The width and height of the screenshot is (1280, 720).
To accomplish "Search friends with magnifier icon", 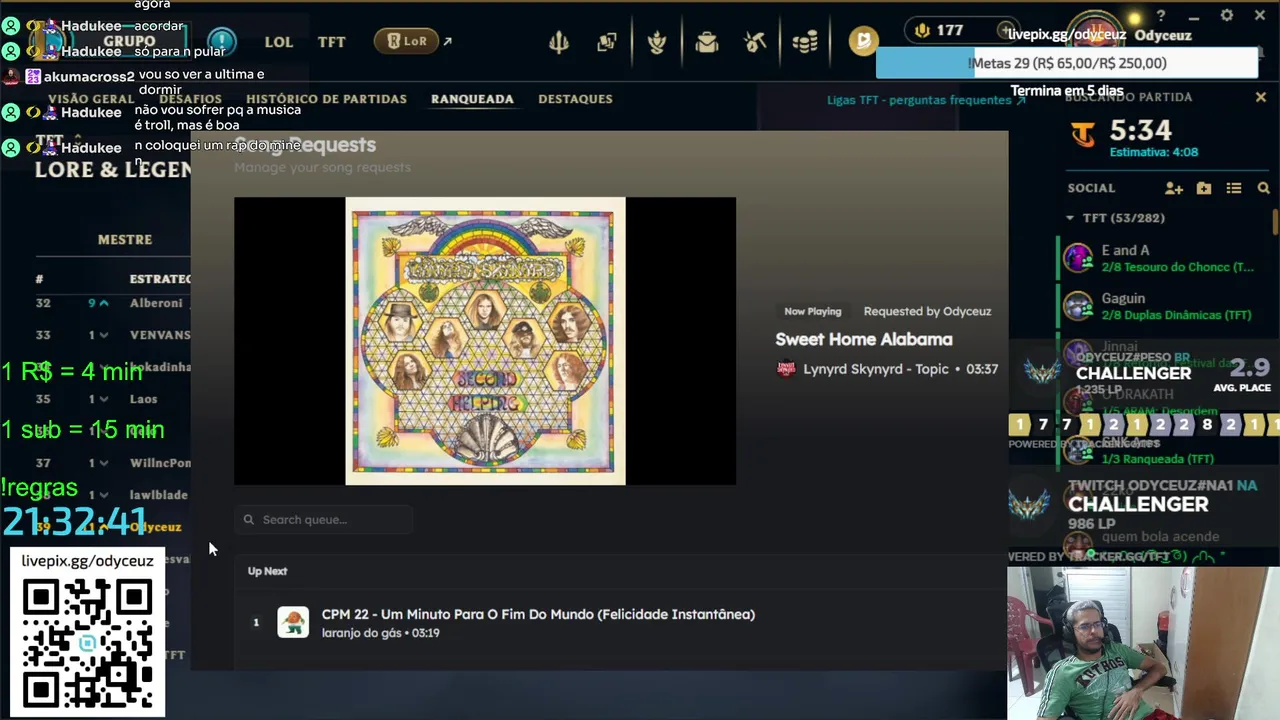I will click(x=1264, y=188).
